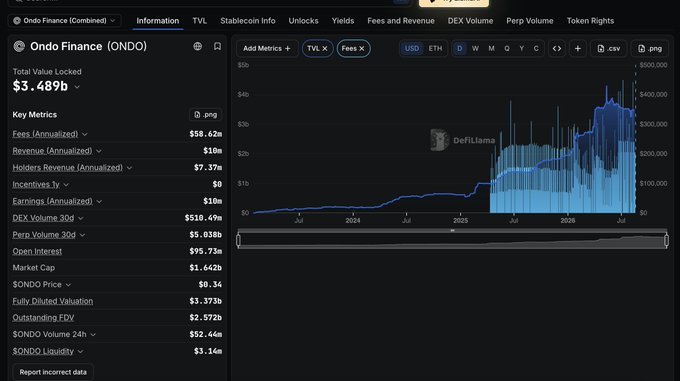Expand DEX Volume 30d details

point(81,218)
